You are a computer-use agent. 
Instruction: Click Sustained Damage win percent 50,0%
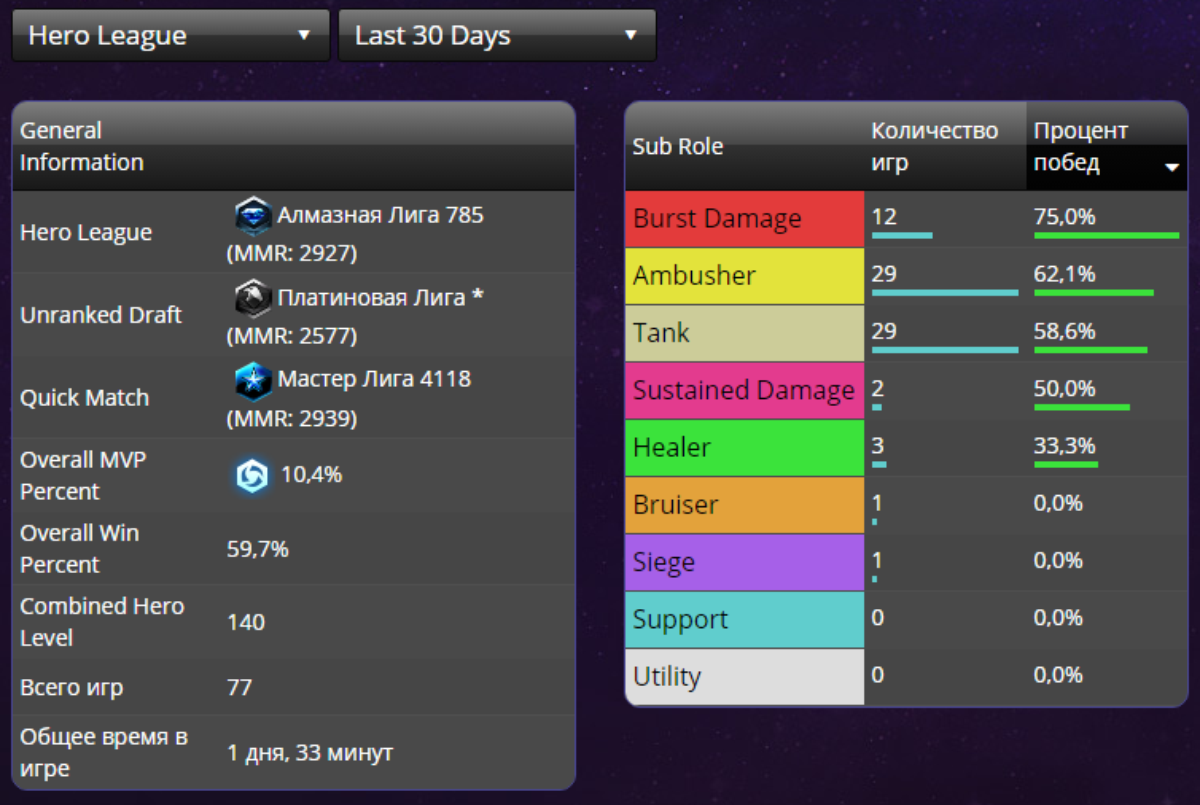pos(1065,388)
